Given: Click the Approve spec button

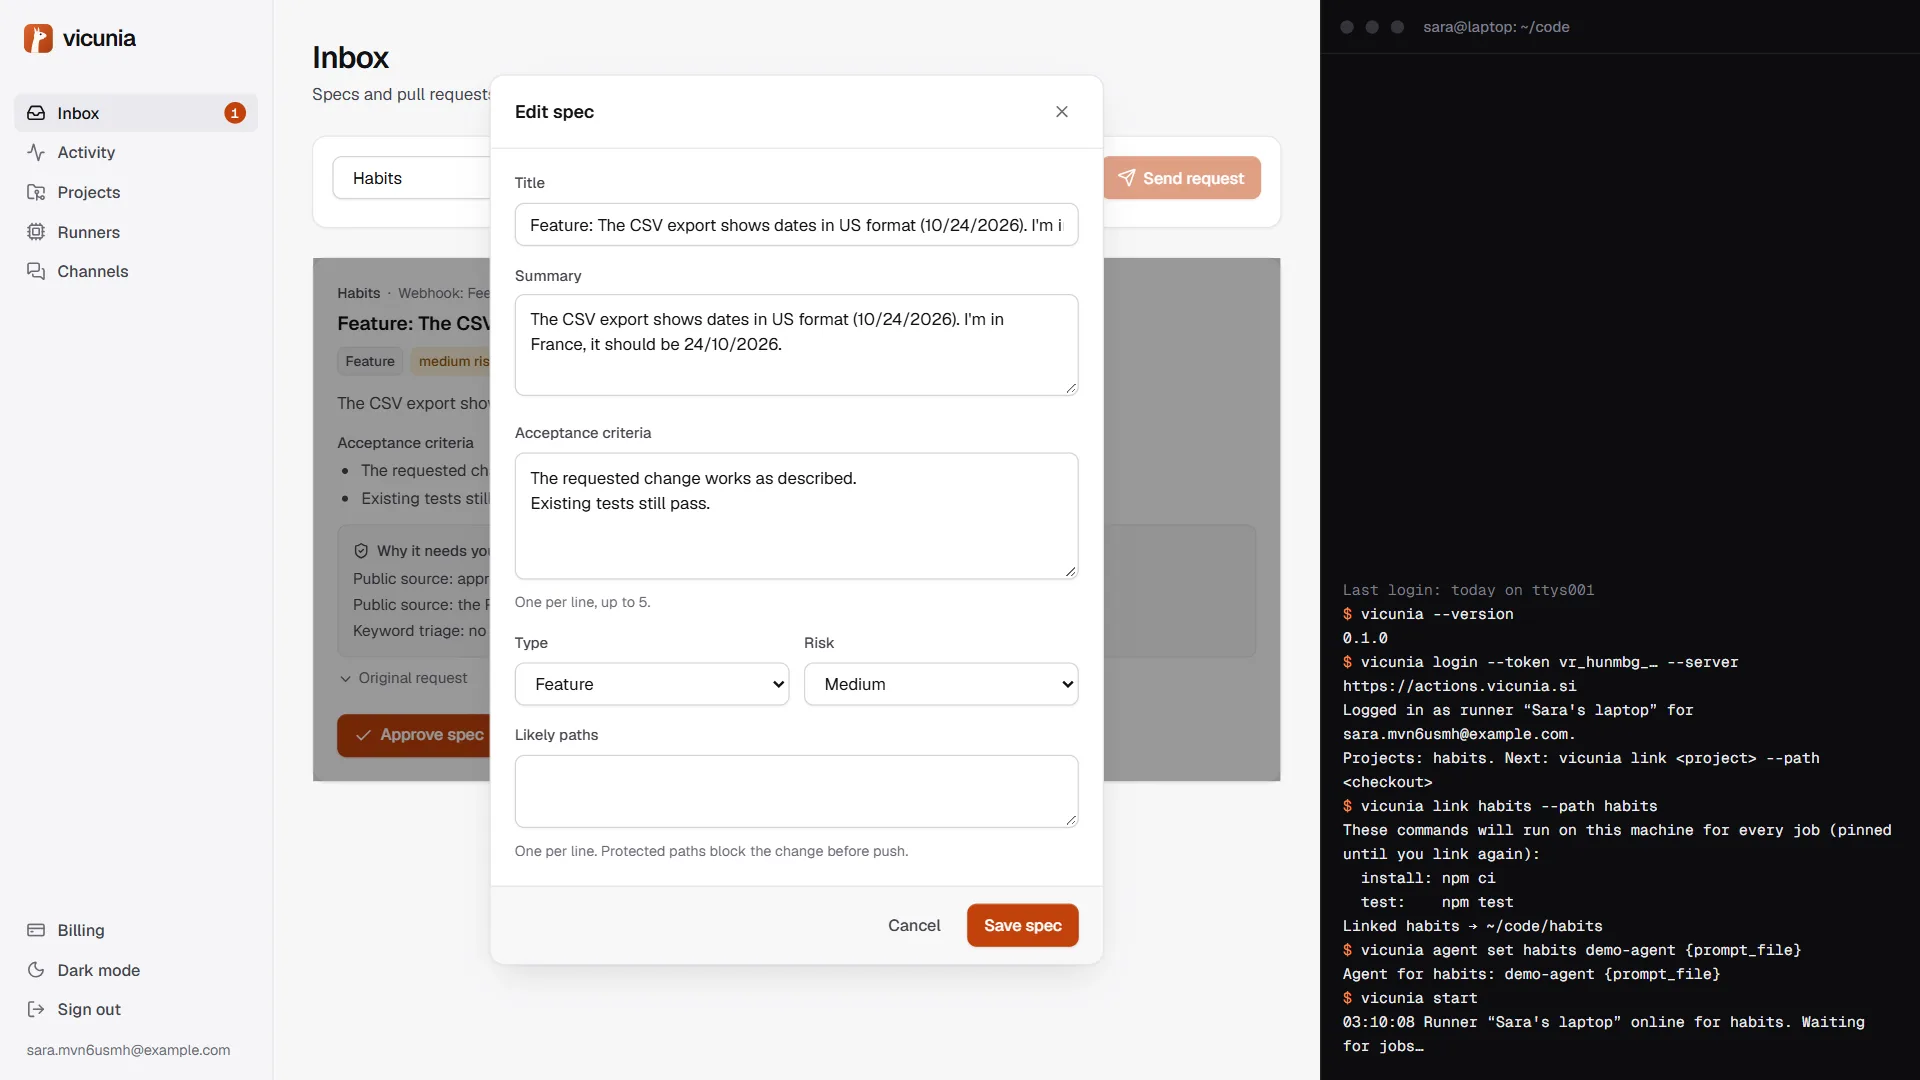Looking at the screenshot, I should coord(414,735).
